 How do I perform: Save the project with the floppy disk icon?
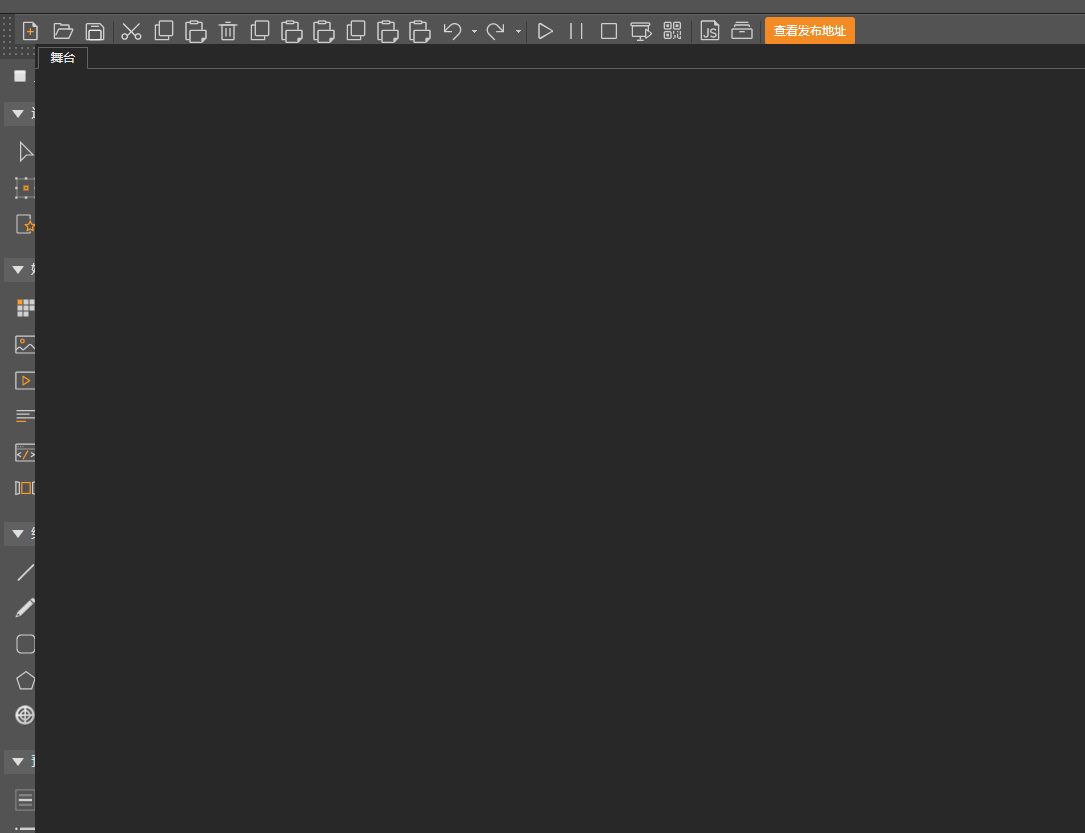95,31
